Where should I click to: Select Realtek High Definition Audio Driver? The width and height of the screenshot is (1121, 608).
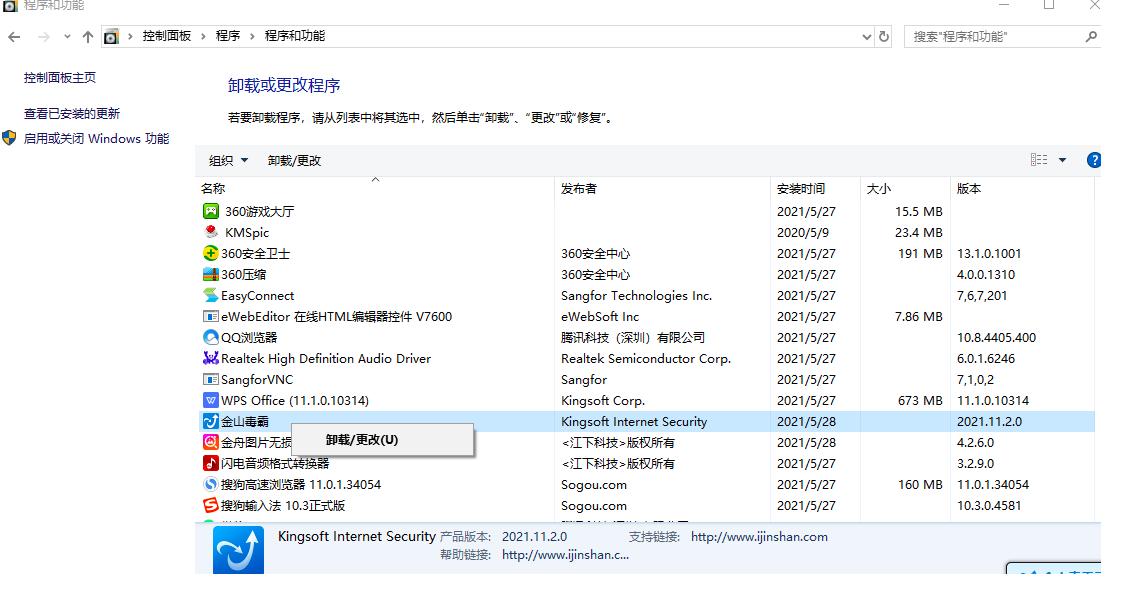click(x=326, y=358)
